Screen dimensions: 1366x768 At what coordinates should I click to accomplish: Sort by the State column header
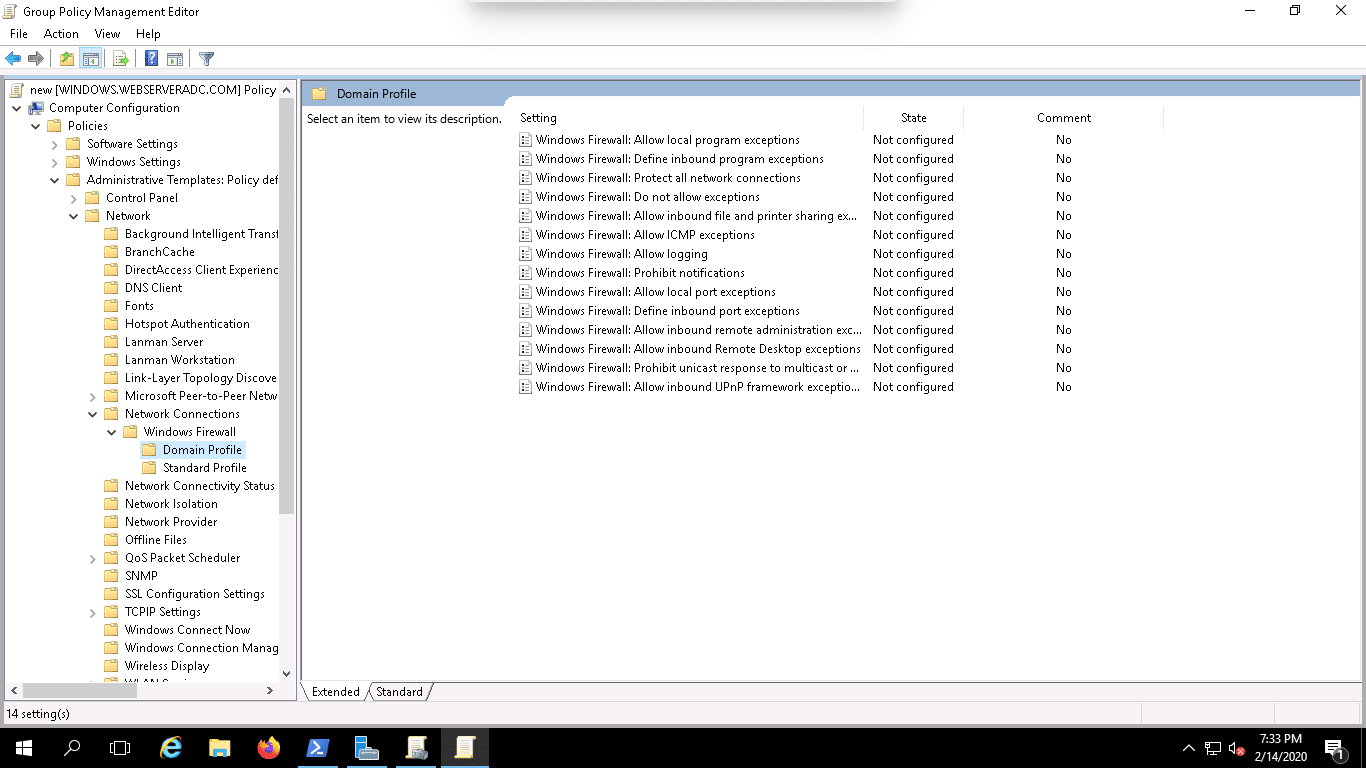pos(913,118)
